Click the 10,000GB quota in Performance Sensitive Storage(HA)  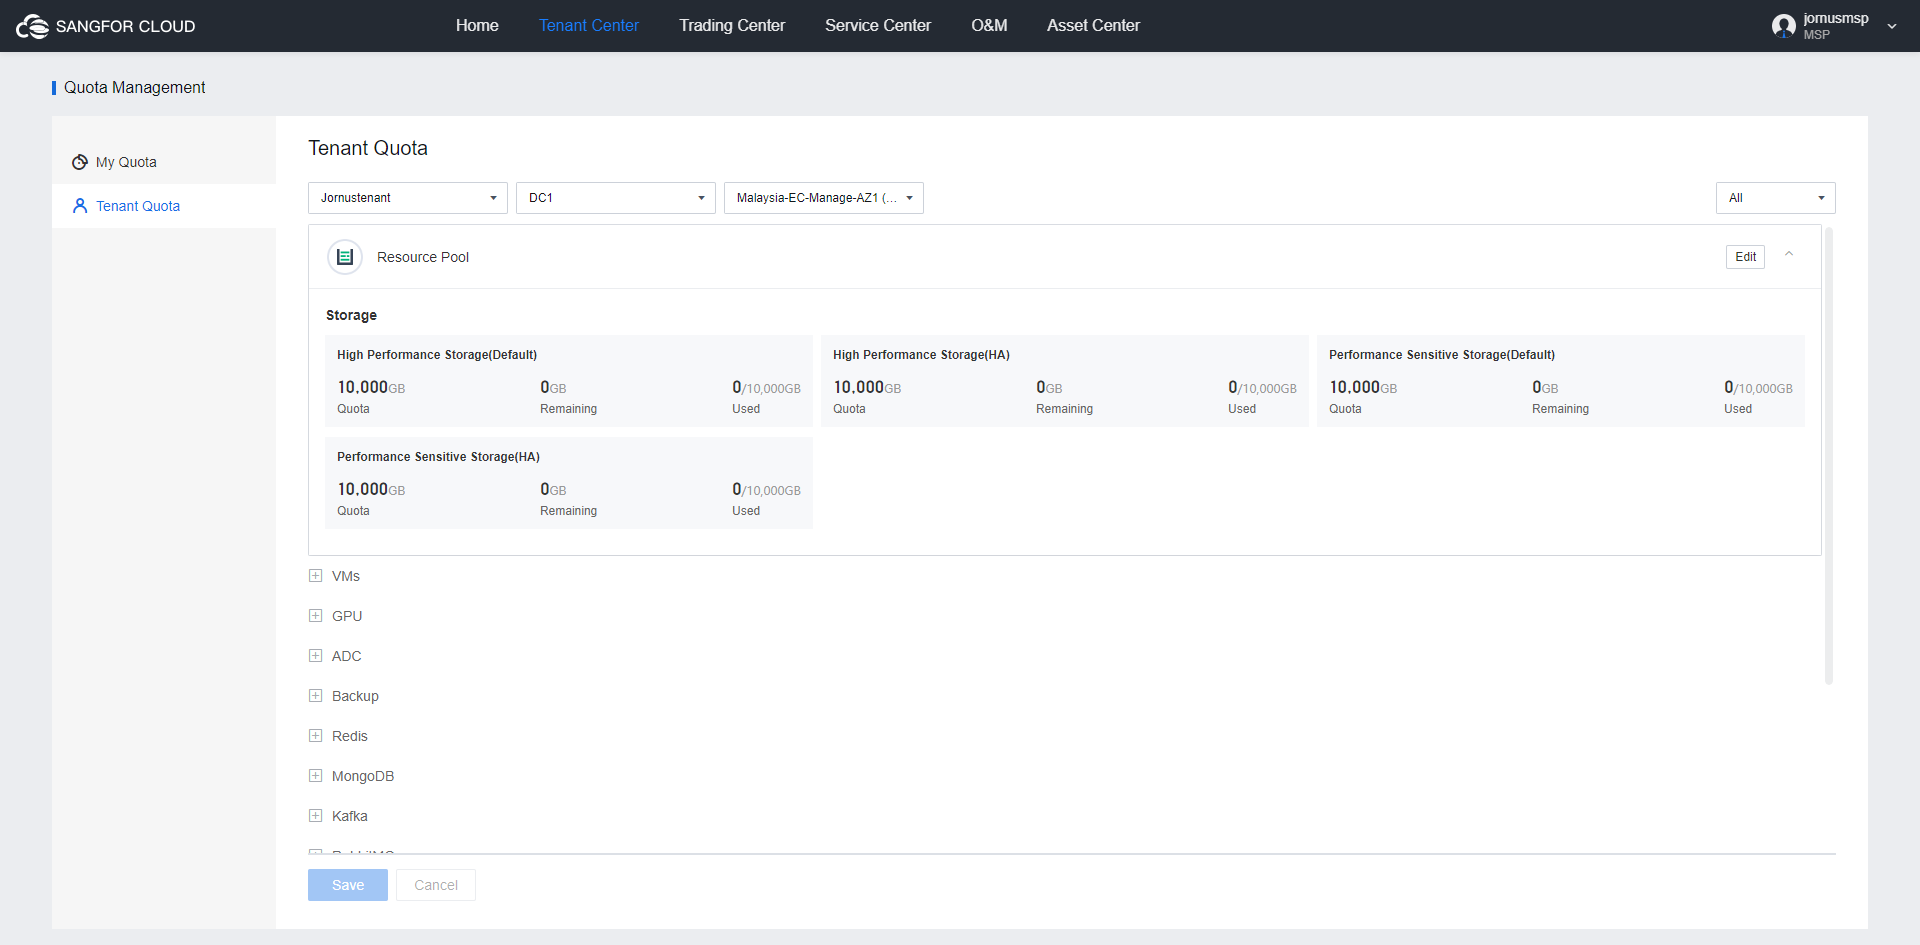pyautogui.click(x=371, y=489)
